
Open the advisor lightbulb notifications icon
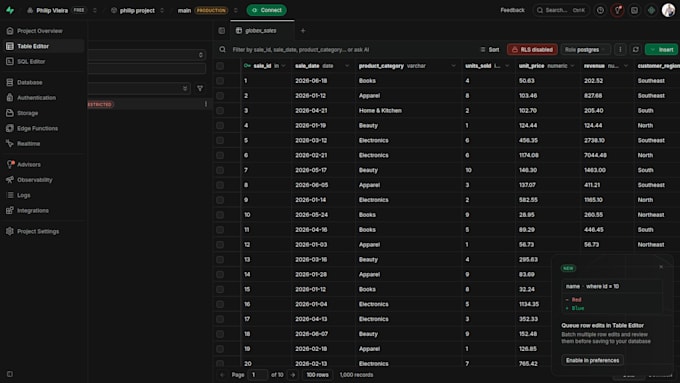(x=617, y=10)
